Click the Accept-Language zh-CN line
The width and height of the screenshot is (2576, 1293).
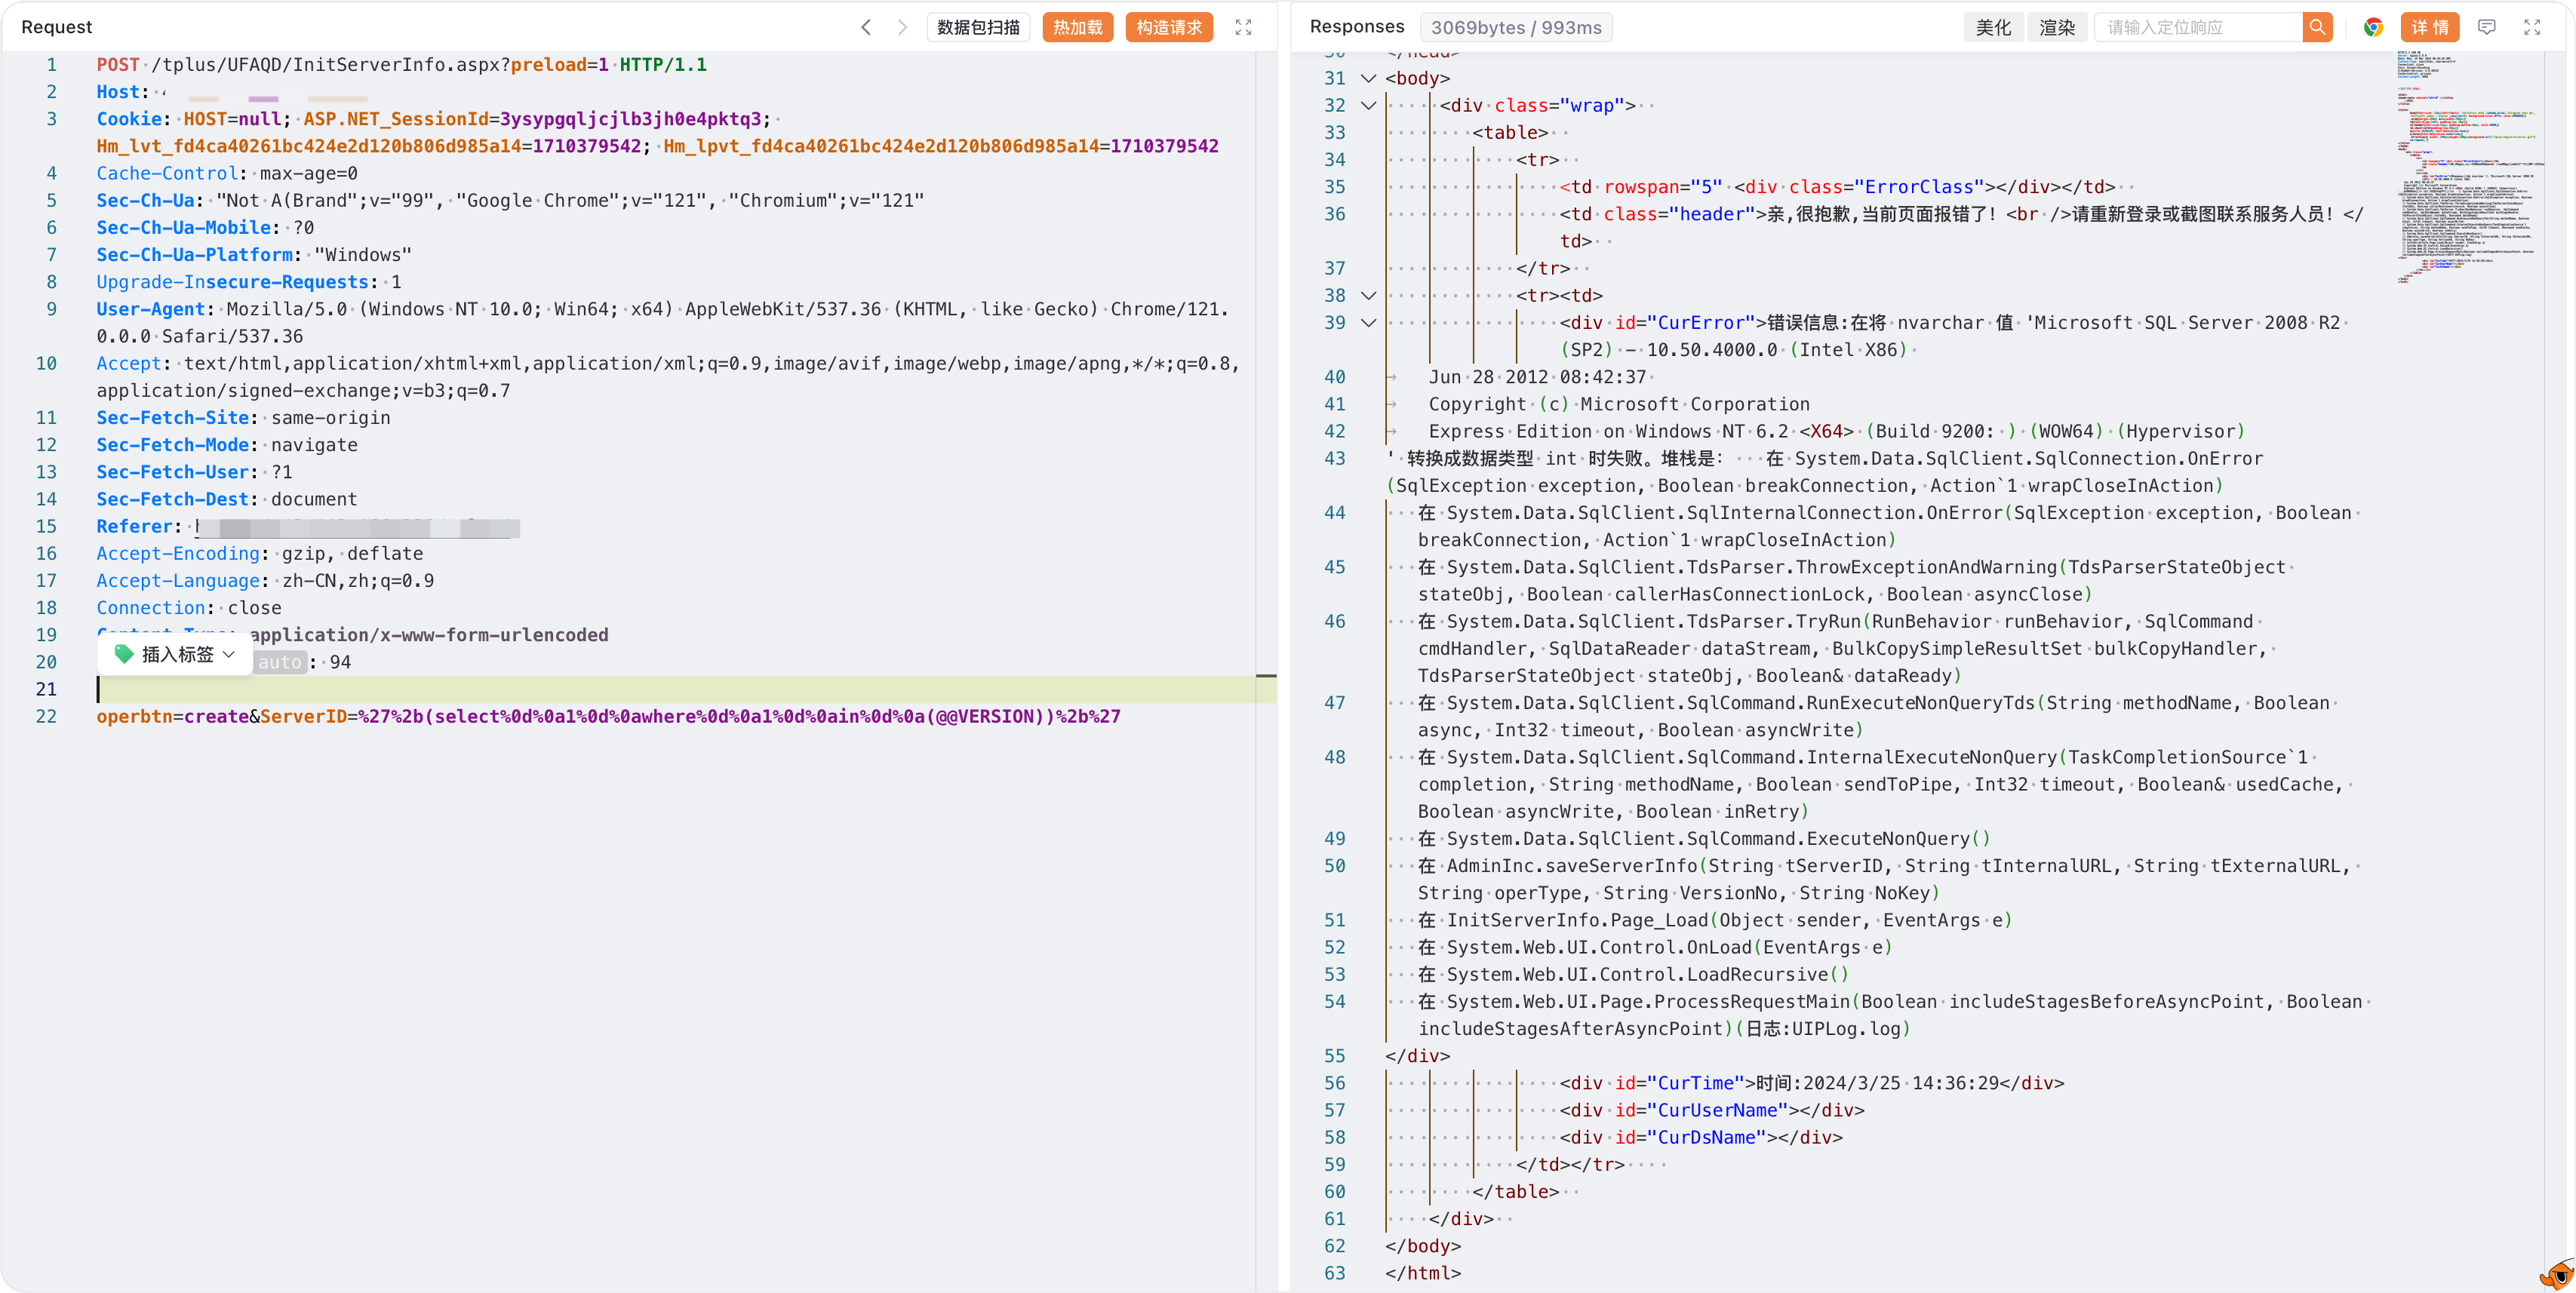pyautogui.click(x=265, y=580)
